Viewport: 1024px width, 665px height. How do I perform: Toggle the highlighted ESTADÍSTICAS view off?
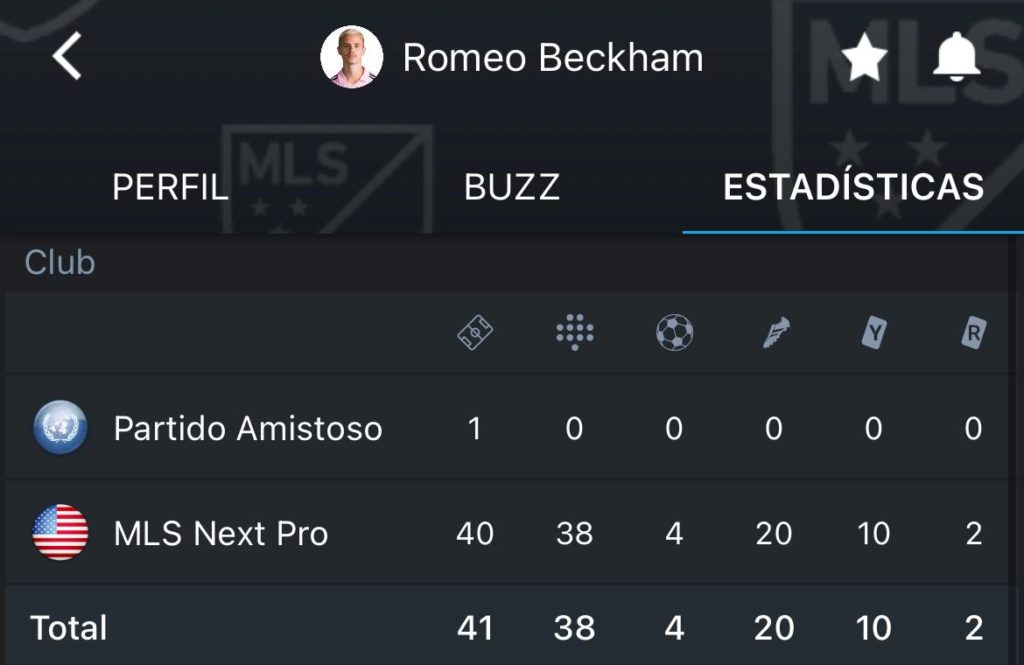click(853, 186)
